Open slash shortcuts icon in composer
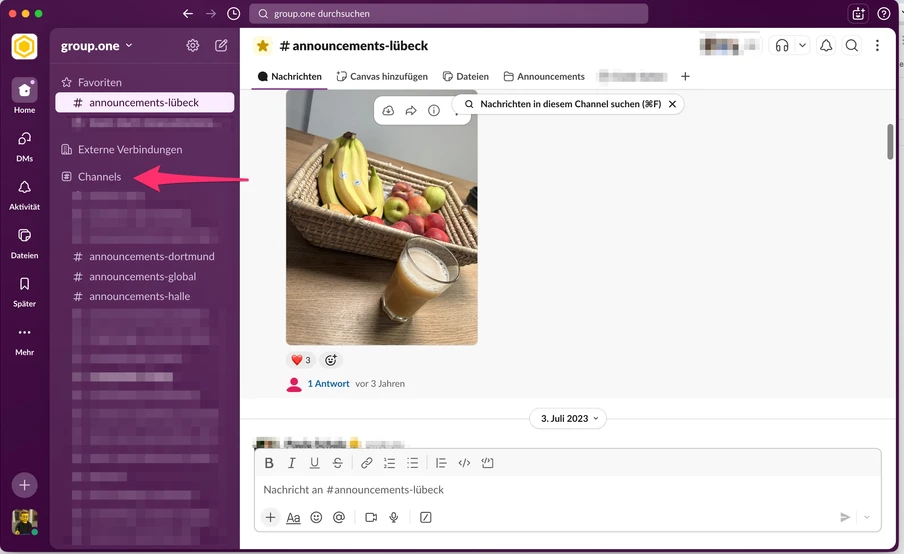This screenshot has width=904, height=554. 425,517
